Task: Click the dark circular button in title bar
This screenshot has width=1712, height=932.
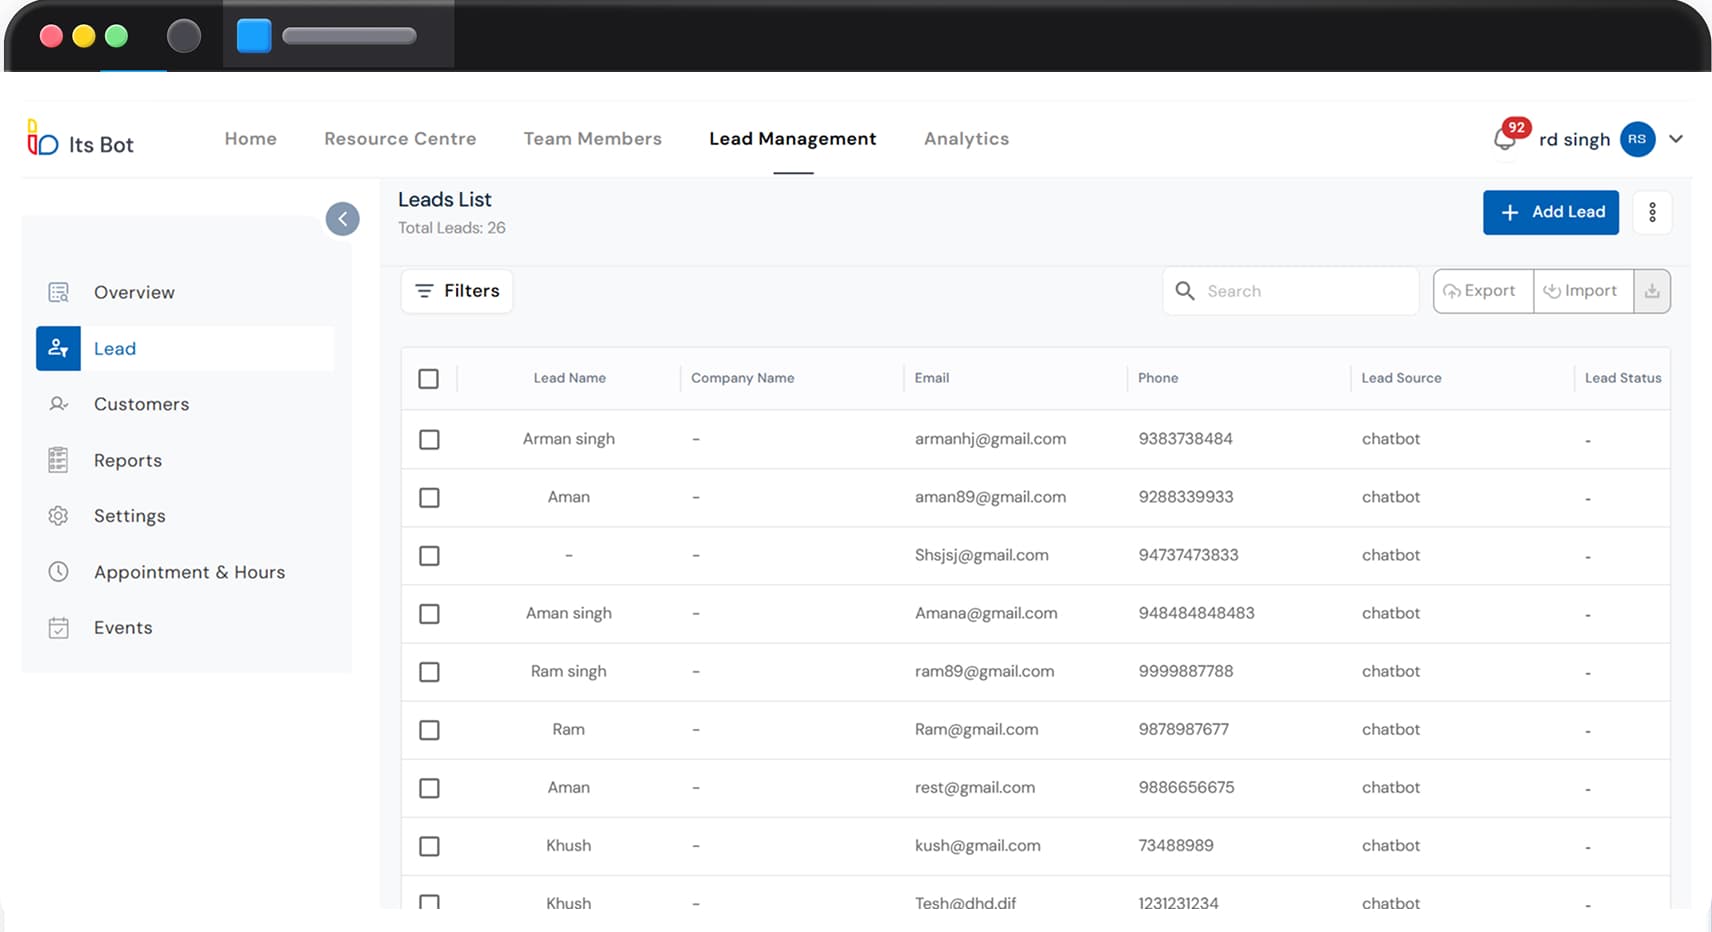Action: [x=184, y=36]
